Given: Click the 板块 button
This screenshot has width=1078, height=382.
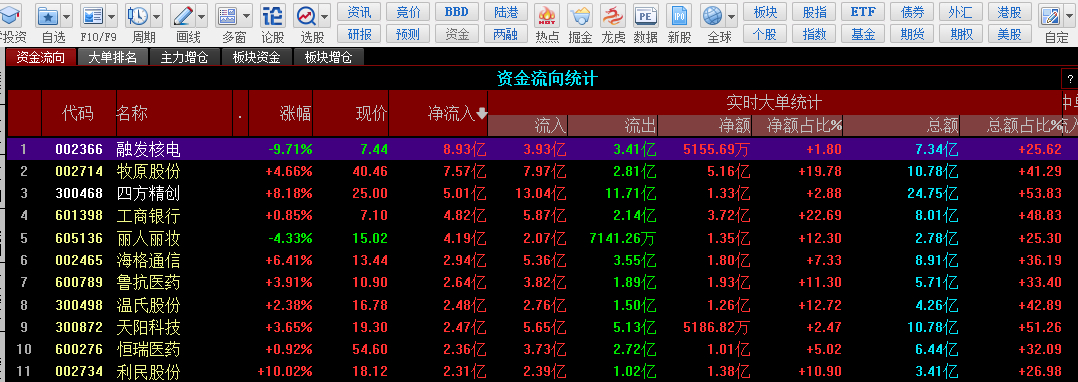Looking at the screenshot, I should [765, 12].
